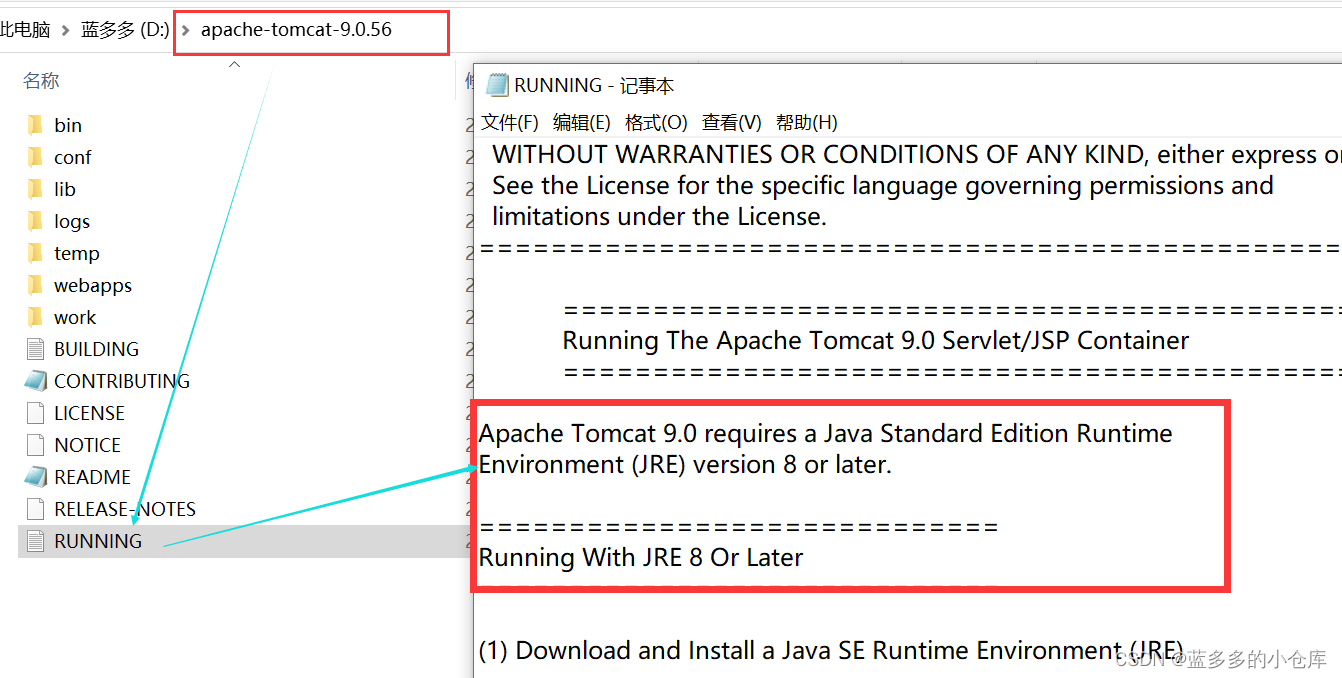1342x678 pixels.
Task: Select the logs folder name
Action: [x=72, y=221]
